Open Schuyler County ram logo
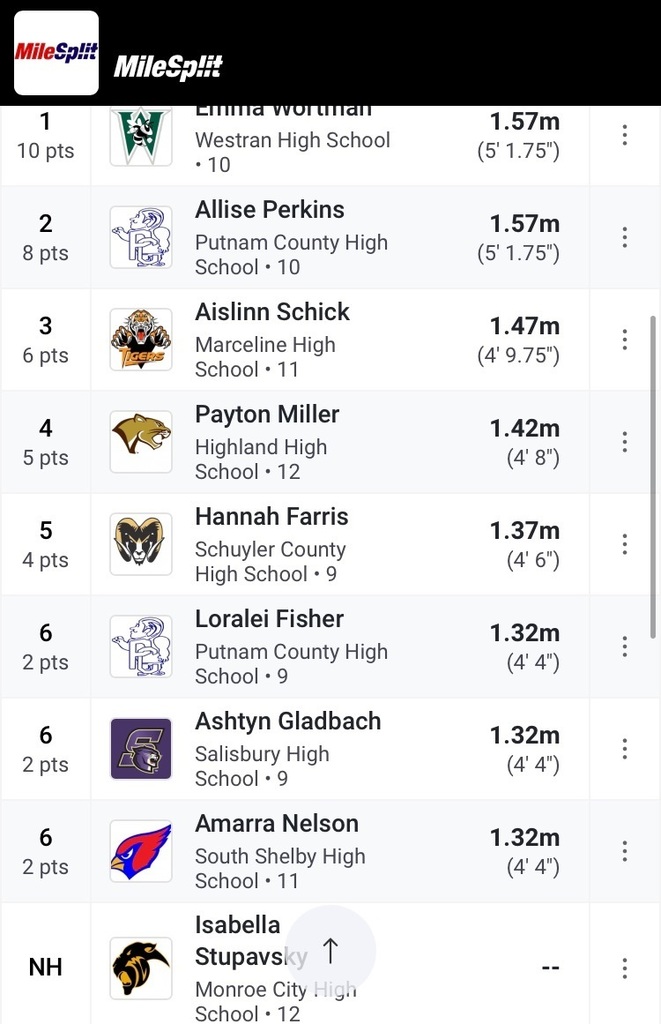This screenshot has width=661, height=1024. [x=141, y=544]
